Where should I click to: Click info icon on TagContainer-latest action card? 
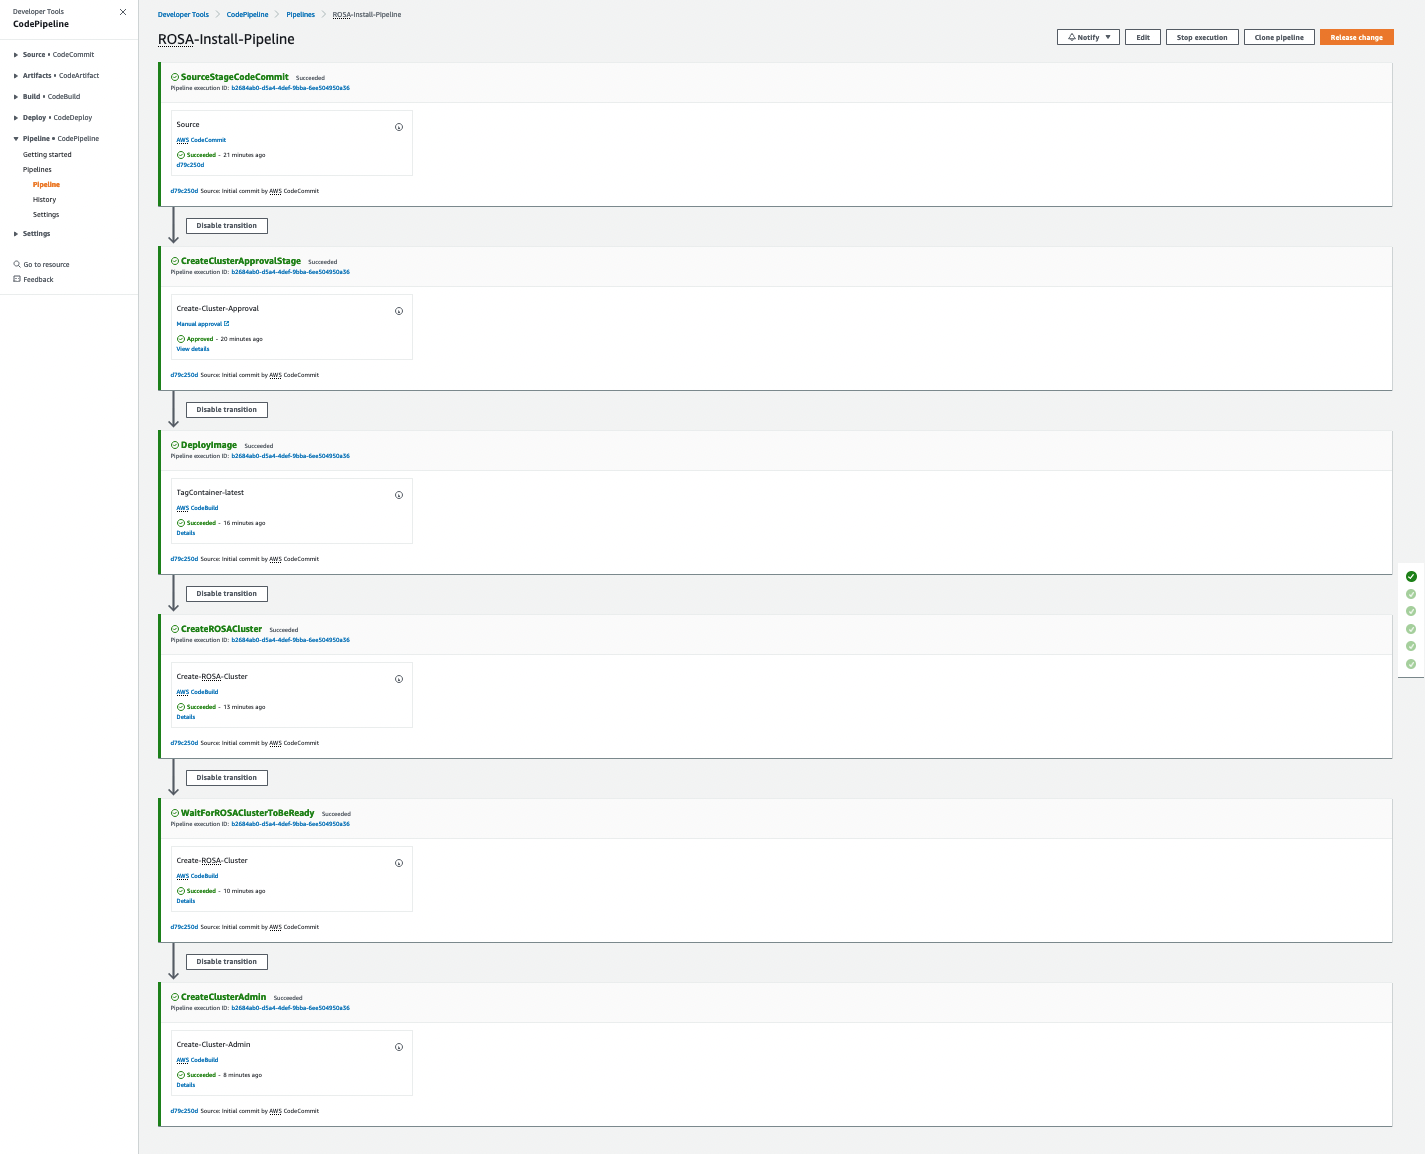coord(399,495)
